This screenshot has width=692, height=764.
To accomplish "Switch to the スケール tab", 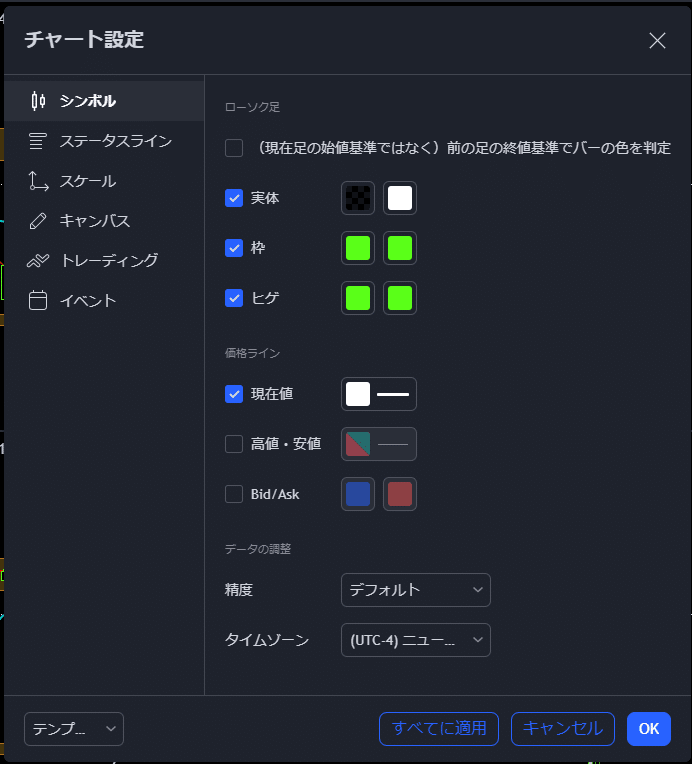I will [104, 181].
